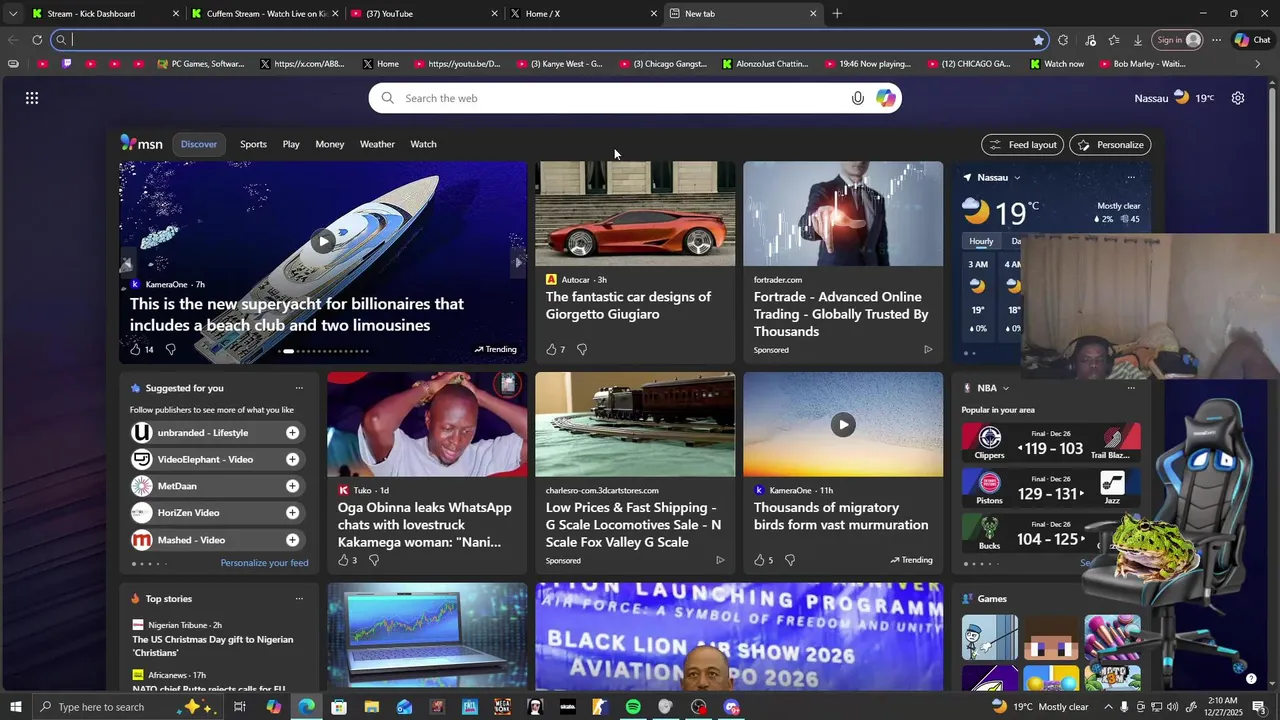Open the tab search chevron button

click(13, 14)
